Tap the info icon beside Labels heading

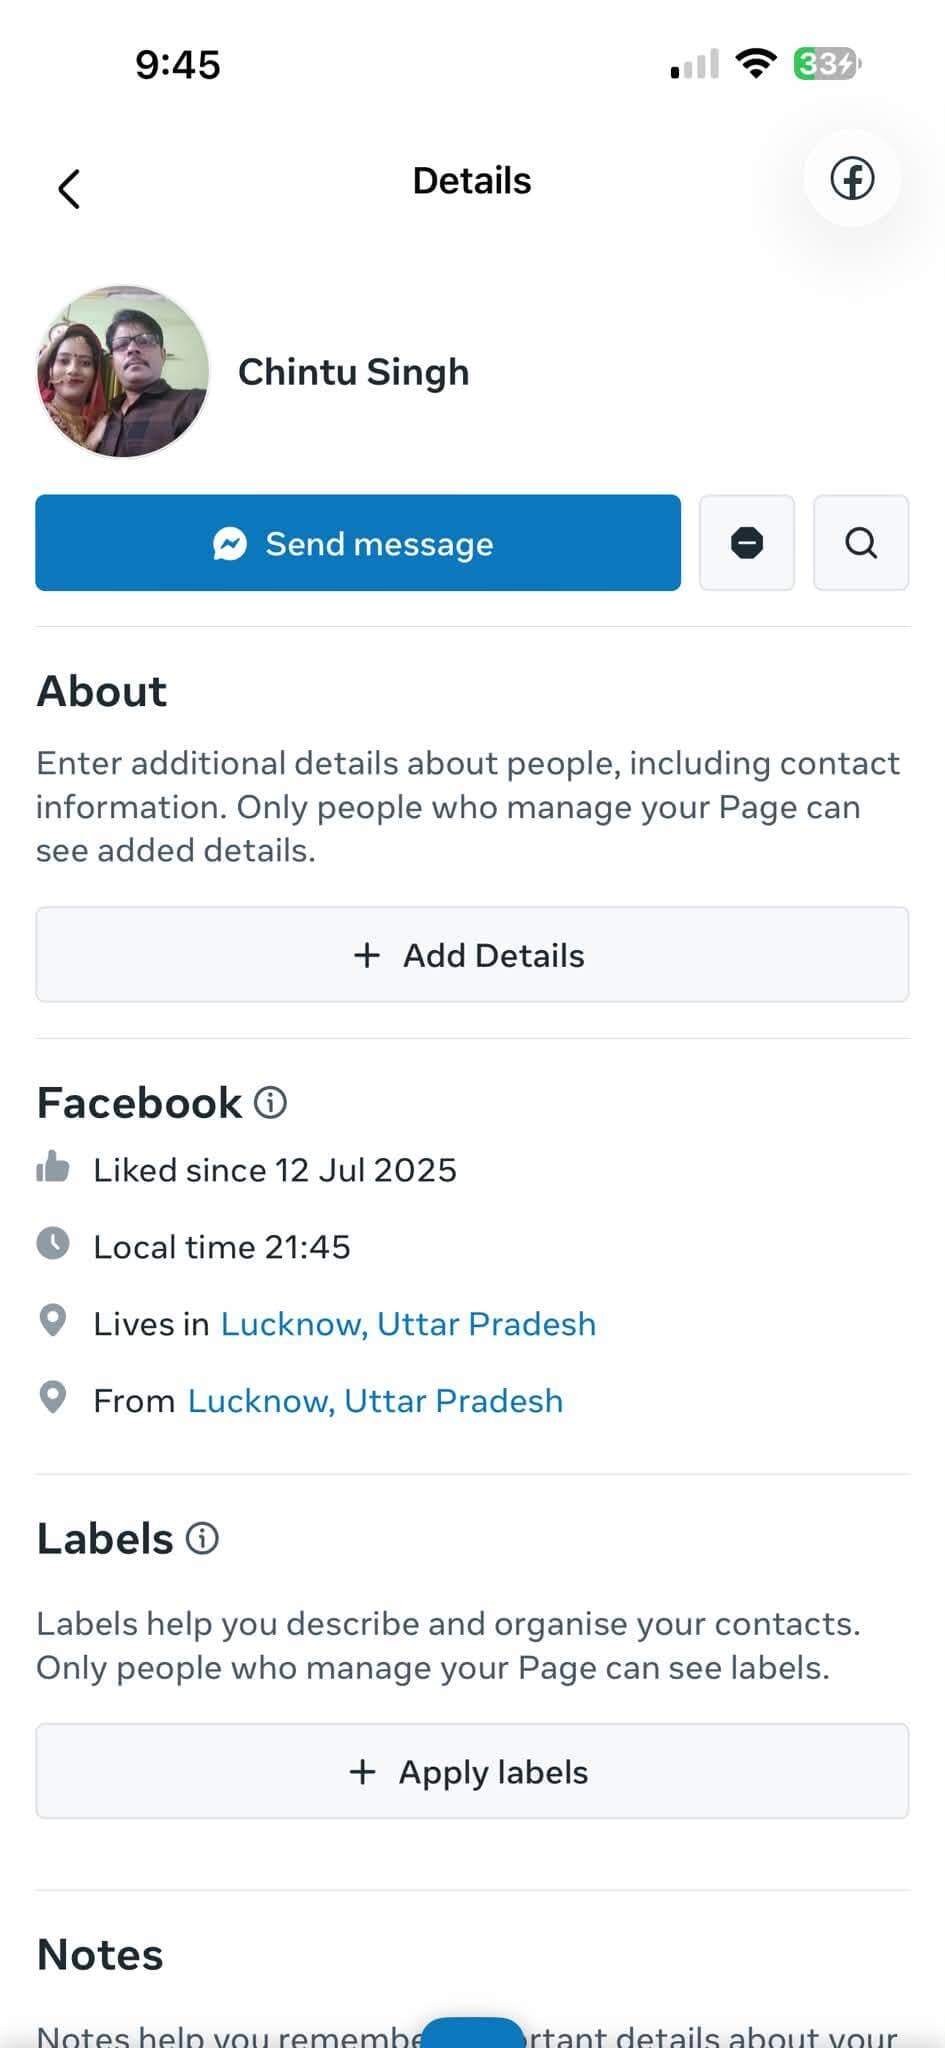202,1538
